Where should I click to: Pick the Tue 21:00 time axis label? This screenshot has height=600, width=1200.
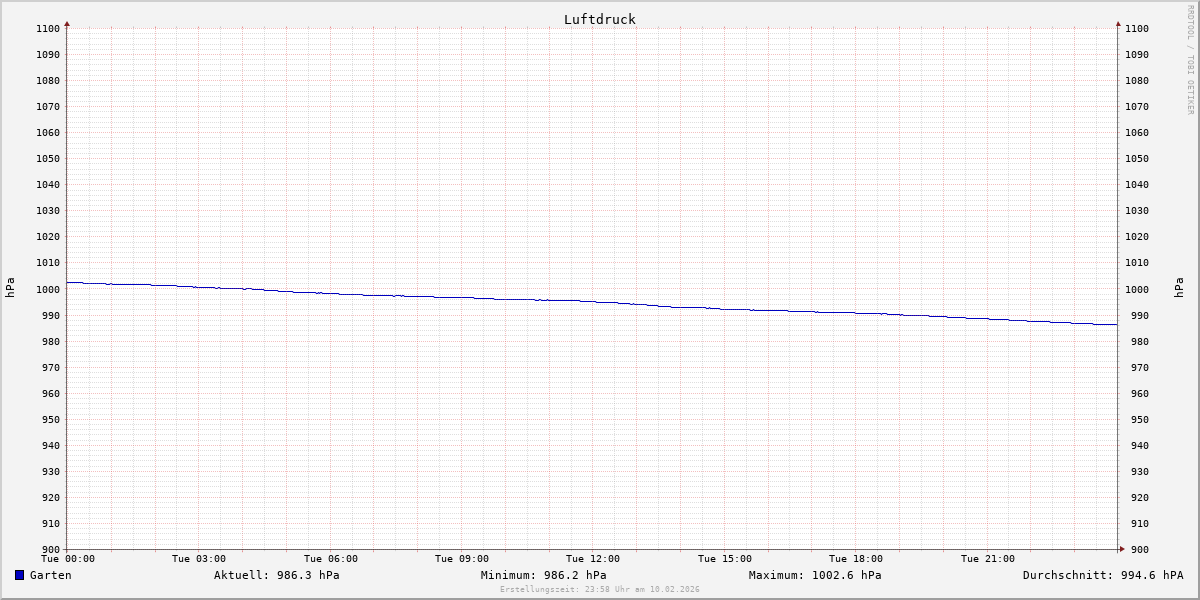[987, 559]
